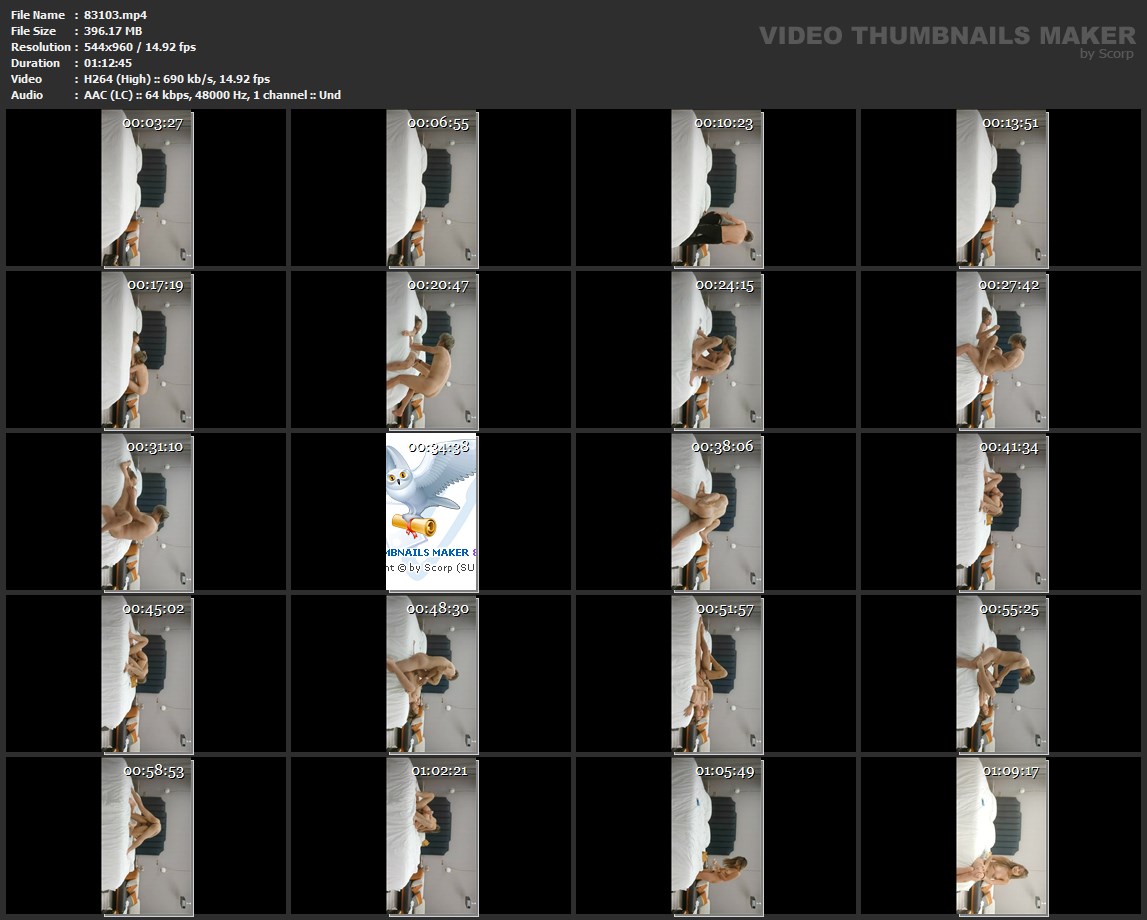Click the File Size value 396.17 MB
Screen dimensions: 1147x920
(113, 31)
